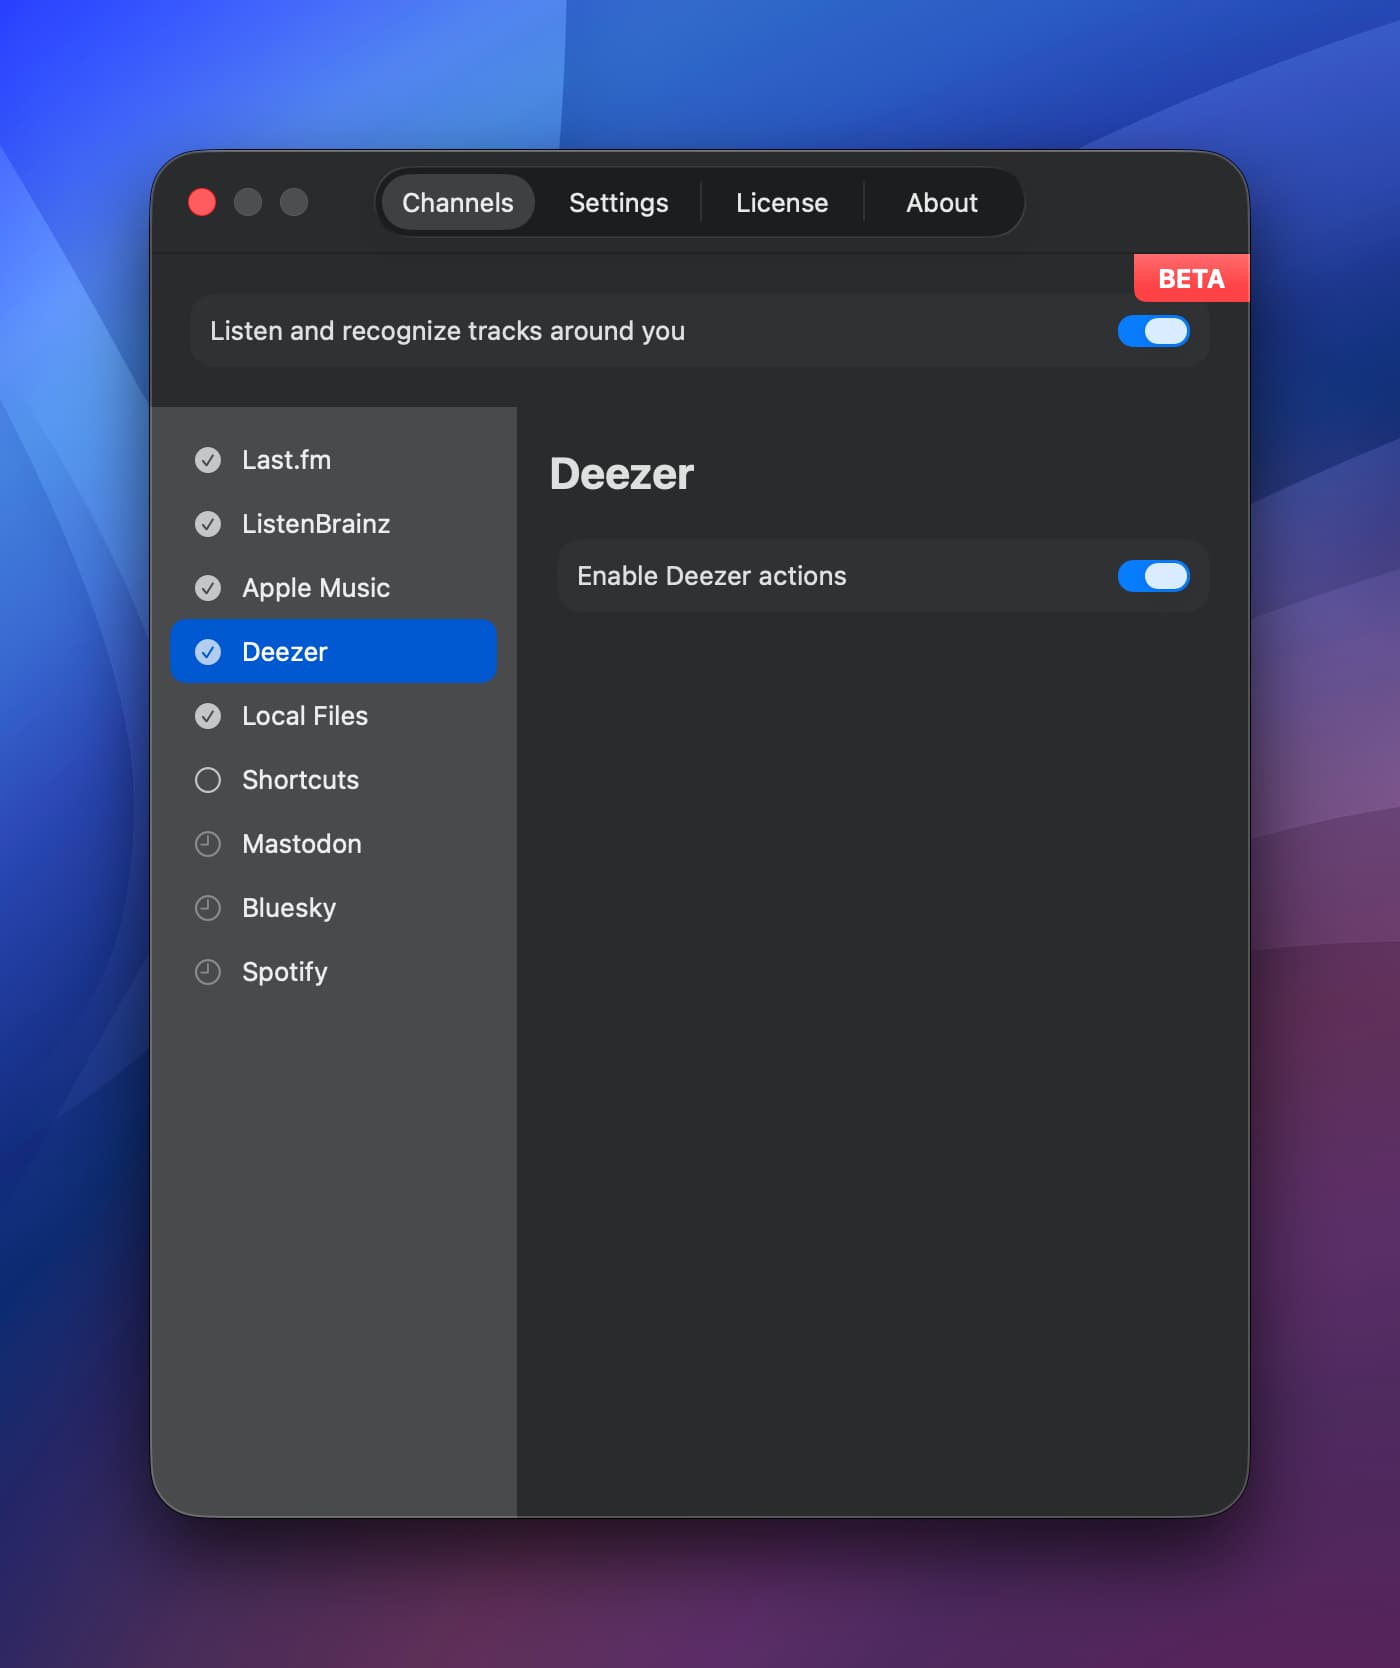Image resolution: width=1400 pixels, height=1668 pixels.
Task: Select the Channels tab
Action: click(458, 203)
